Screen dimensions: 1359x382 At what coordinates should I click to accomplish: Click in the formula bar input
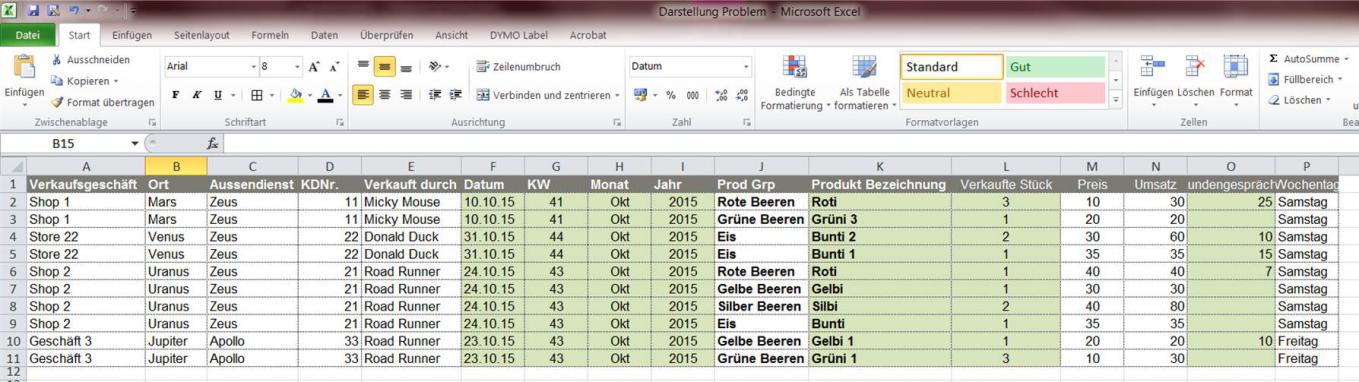[790, 144]
